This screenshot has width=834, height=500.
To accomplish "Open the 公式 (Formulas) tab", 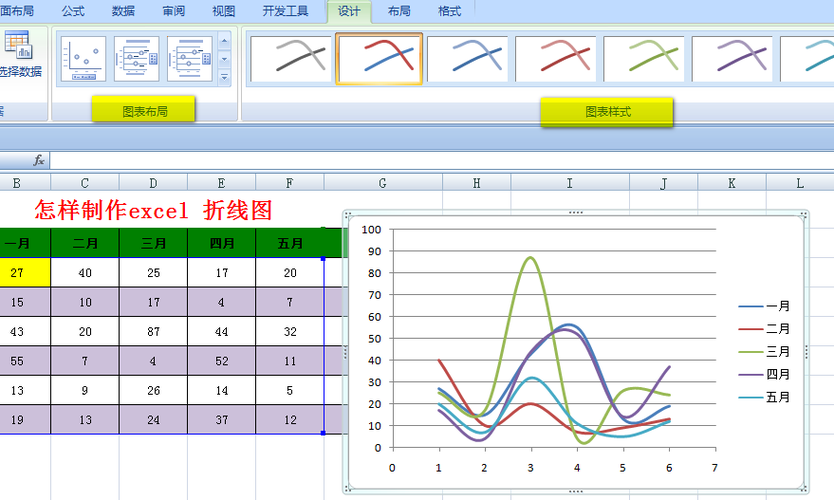I will [x=73, y=11].
